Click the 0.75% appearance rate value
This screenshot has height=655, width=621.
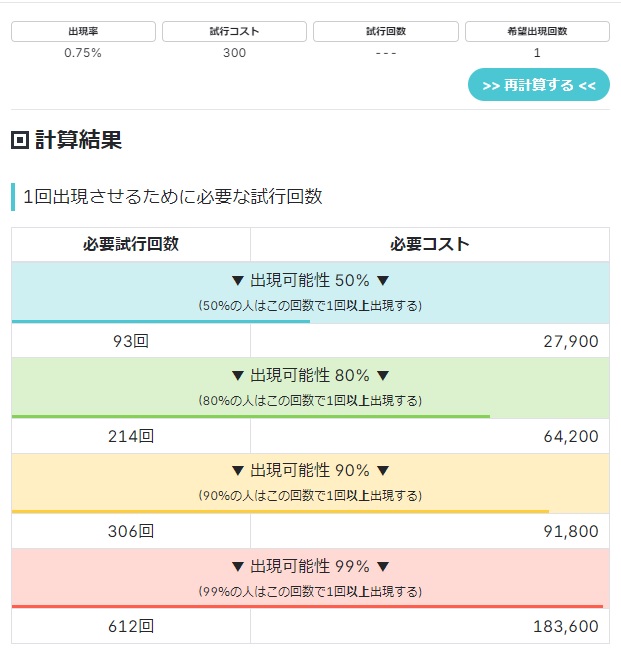point(83,53)
